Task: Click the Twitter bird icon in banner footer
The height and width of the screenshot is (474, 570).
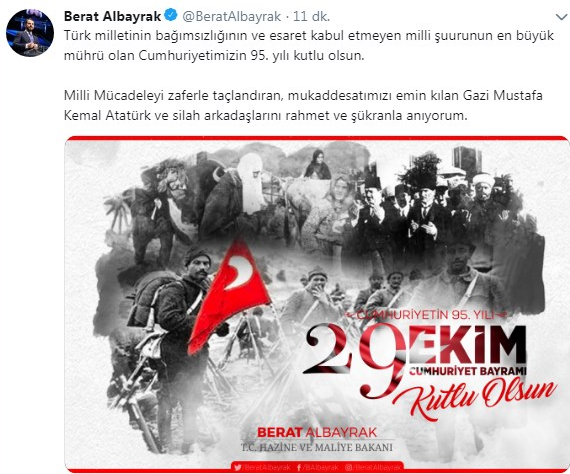Action: click(x=238, y=467)
